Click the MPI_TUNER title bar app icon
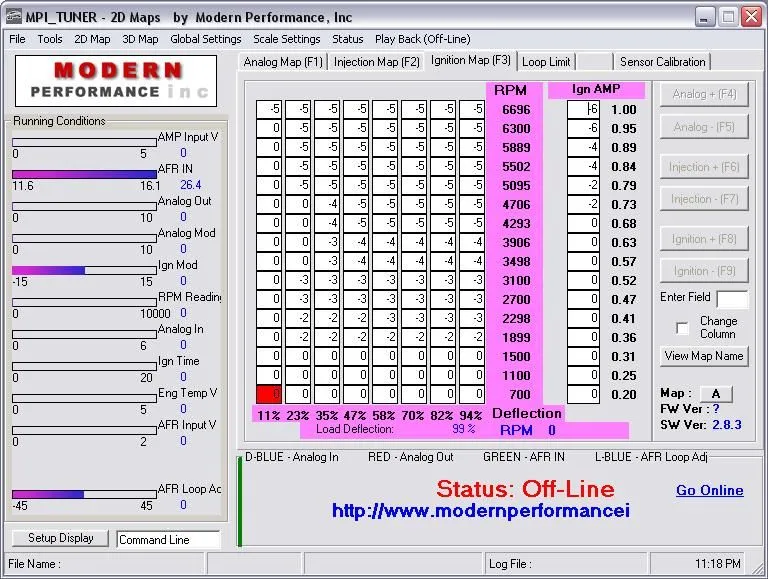This screenshot has width=768, height=579. coord(14,17)
